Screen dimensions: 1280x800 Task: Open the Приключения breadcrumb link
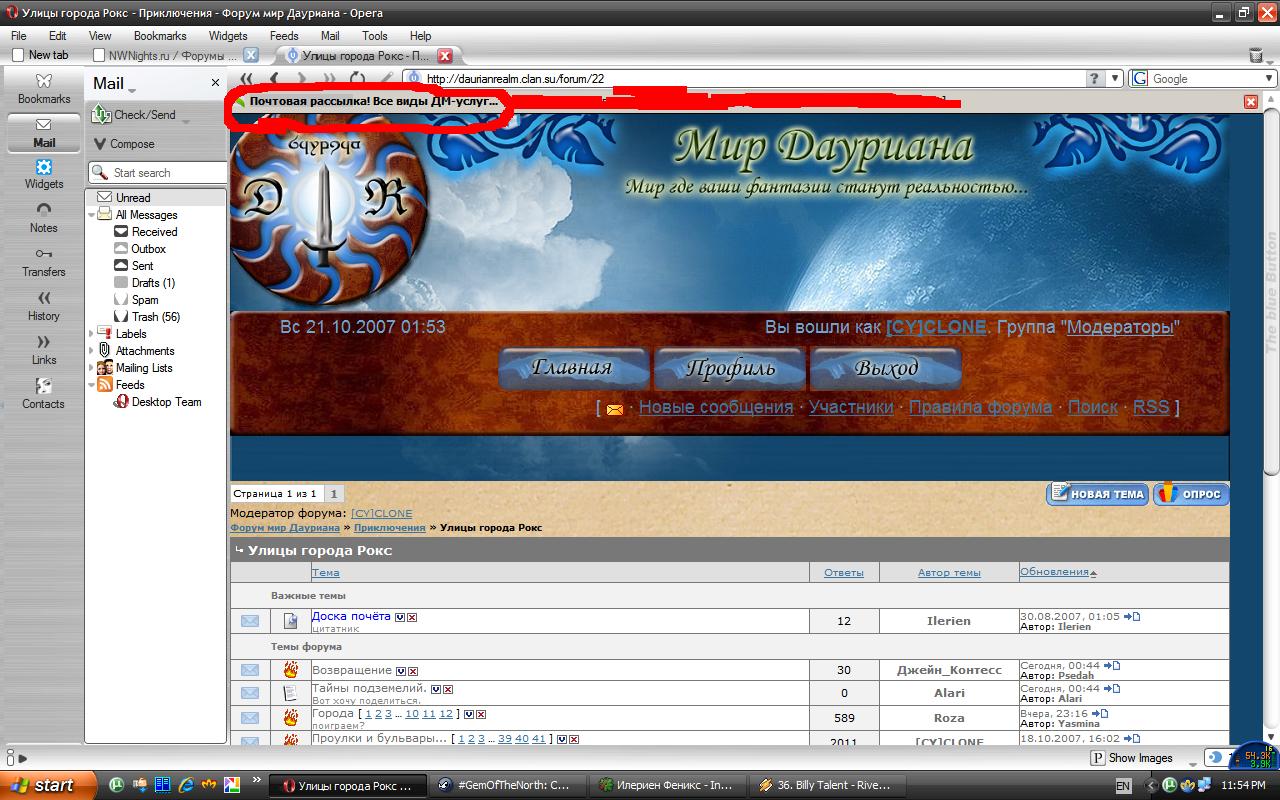[x=389, y=527]
